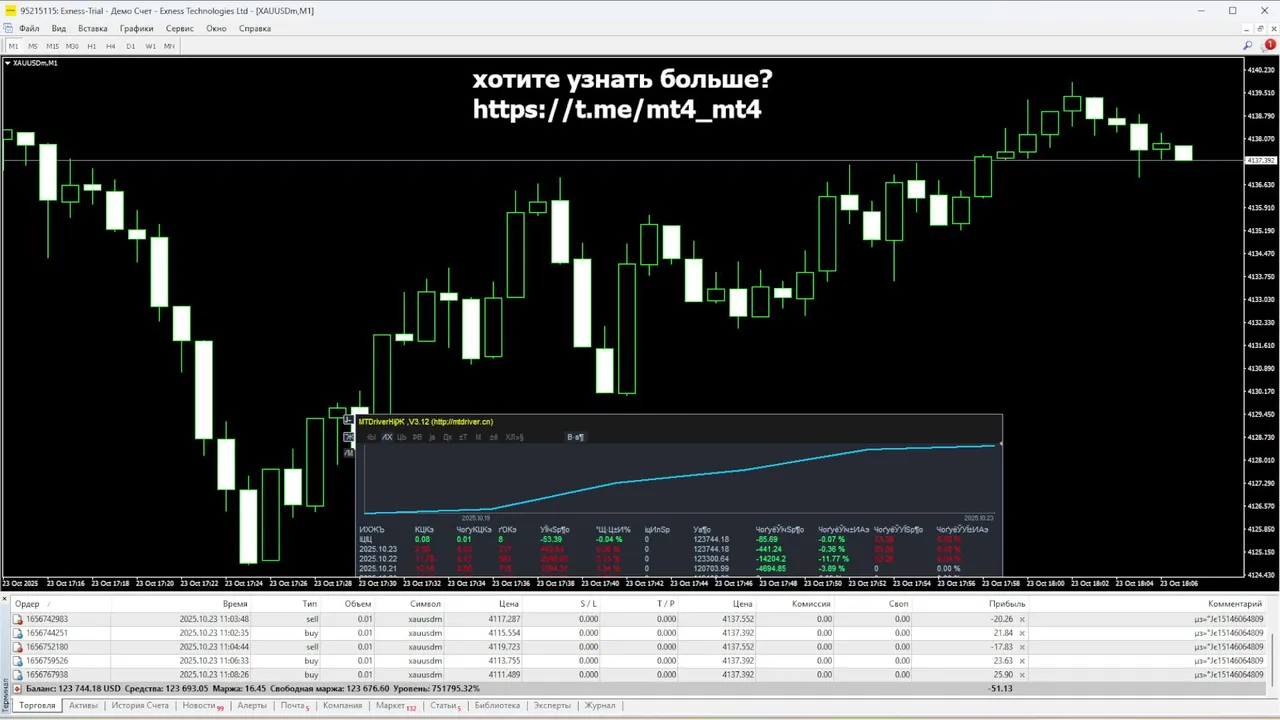This screenshot has width=1280, height=720.
Task: Close order 1656744251 with its x button
Action: pyautogui.click(x=1022, y=633)
